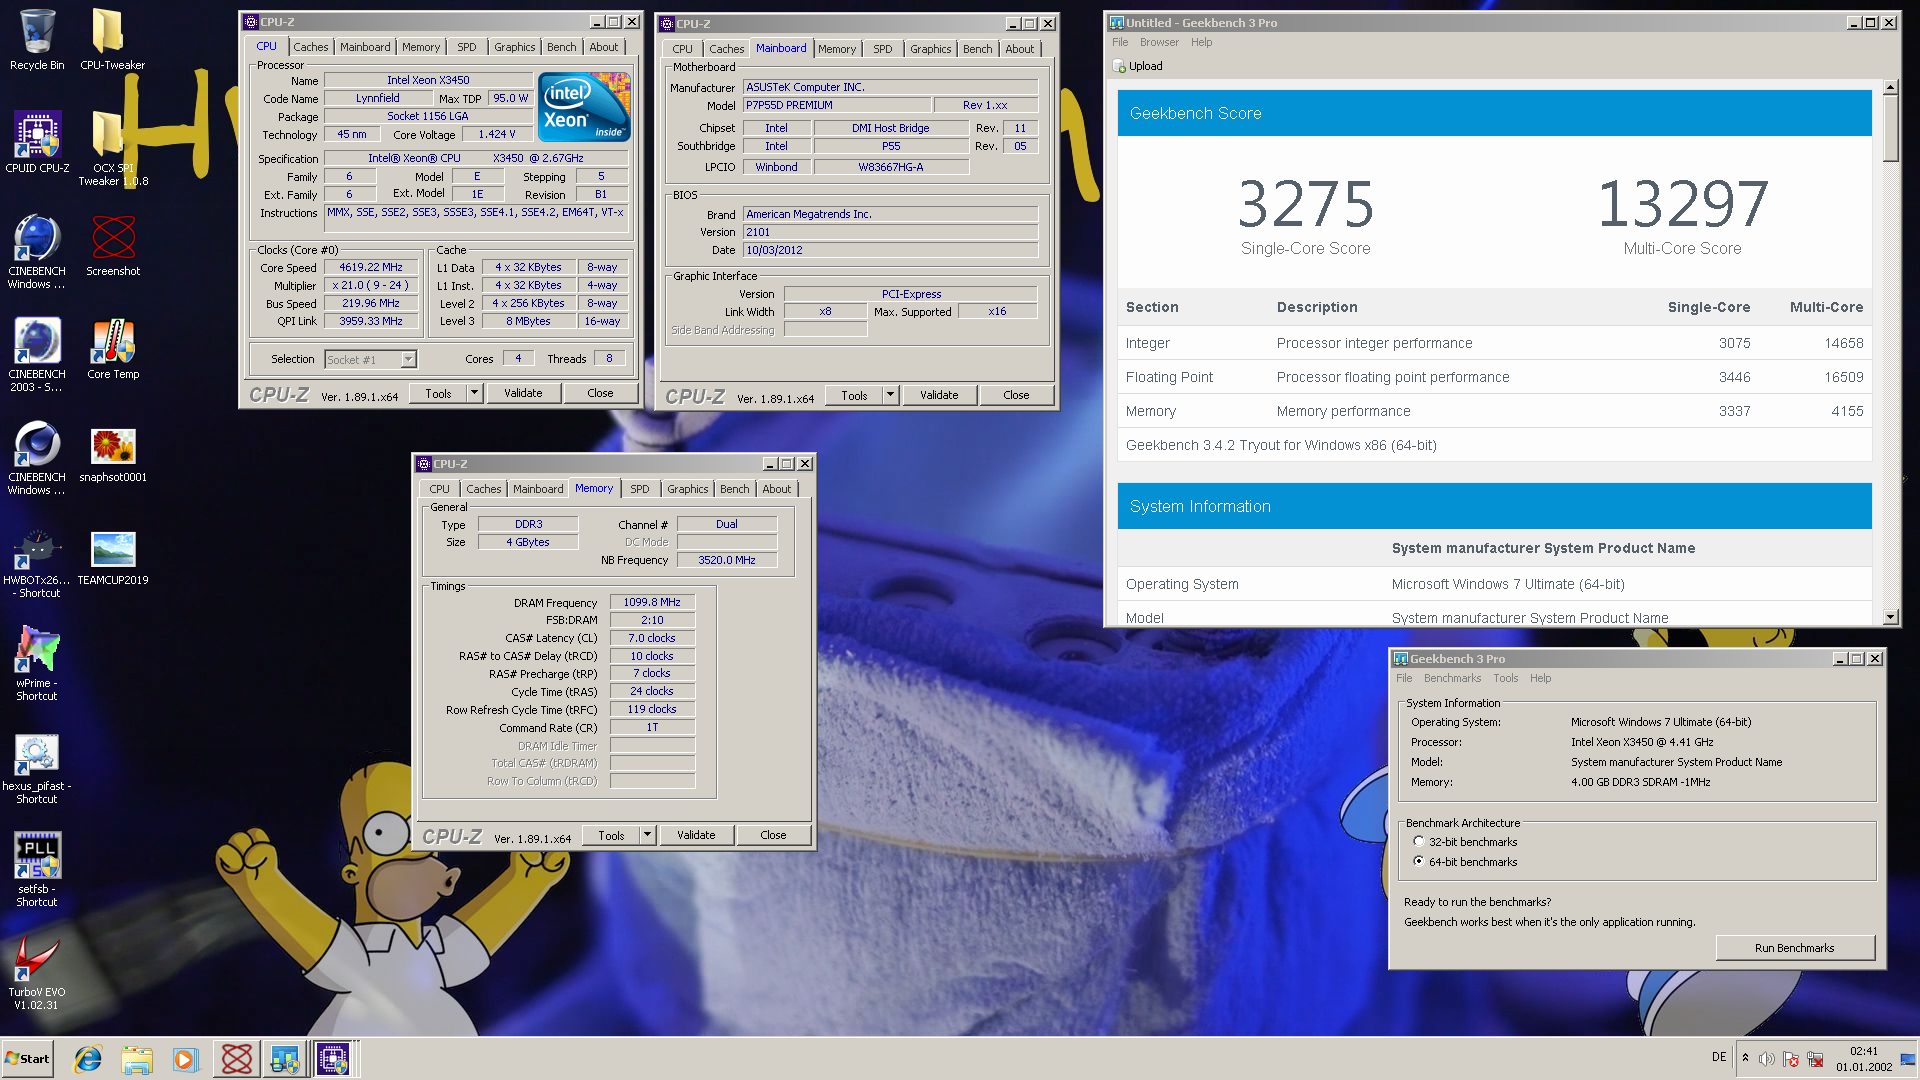
Task: Click the volume speaker tray icon
Action: pyautogui.click(x=1766, y=1059)
